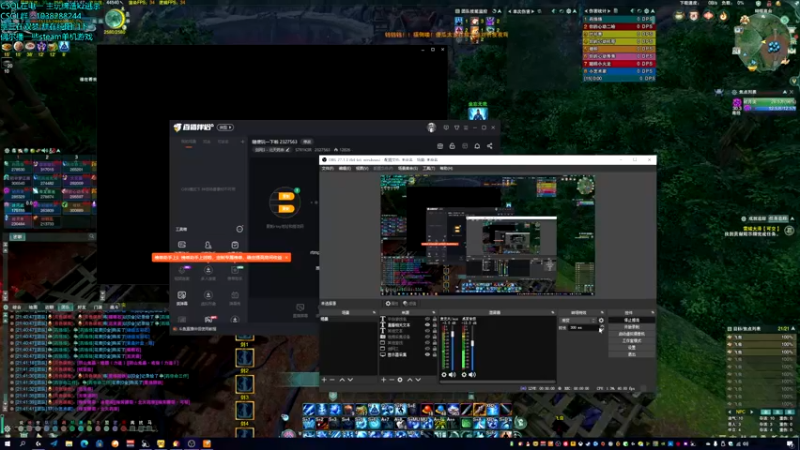Toggle visibility of camera device source row

tap(428, 337)
